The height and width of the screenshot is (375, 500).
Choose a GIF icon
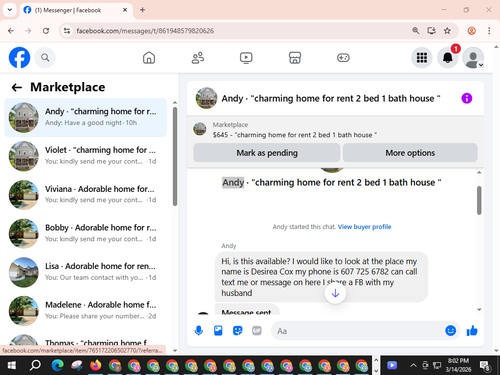[257, 331]
